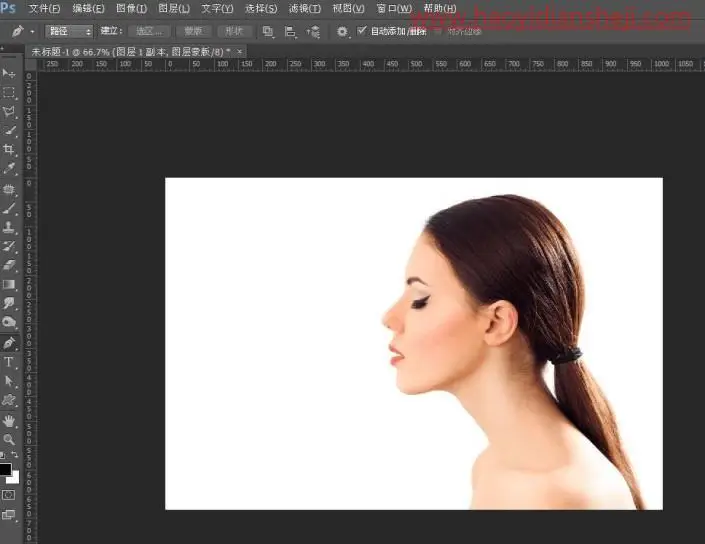705x544 pixels.
Task: Open path arrangement options
Action: point(313,31)
